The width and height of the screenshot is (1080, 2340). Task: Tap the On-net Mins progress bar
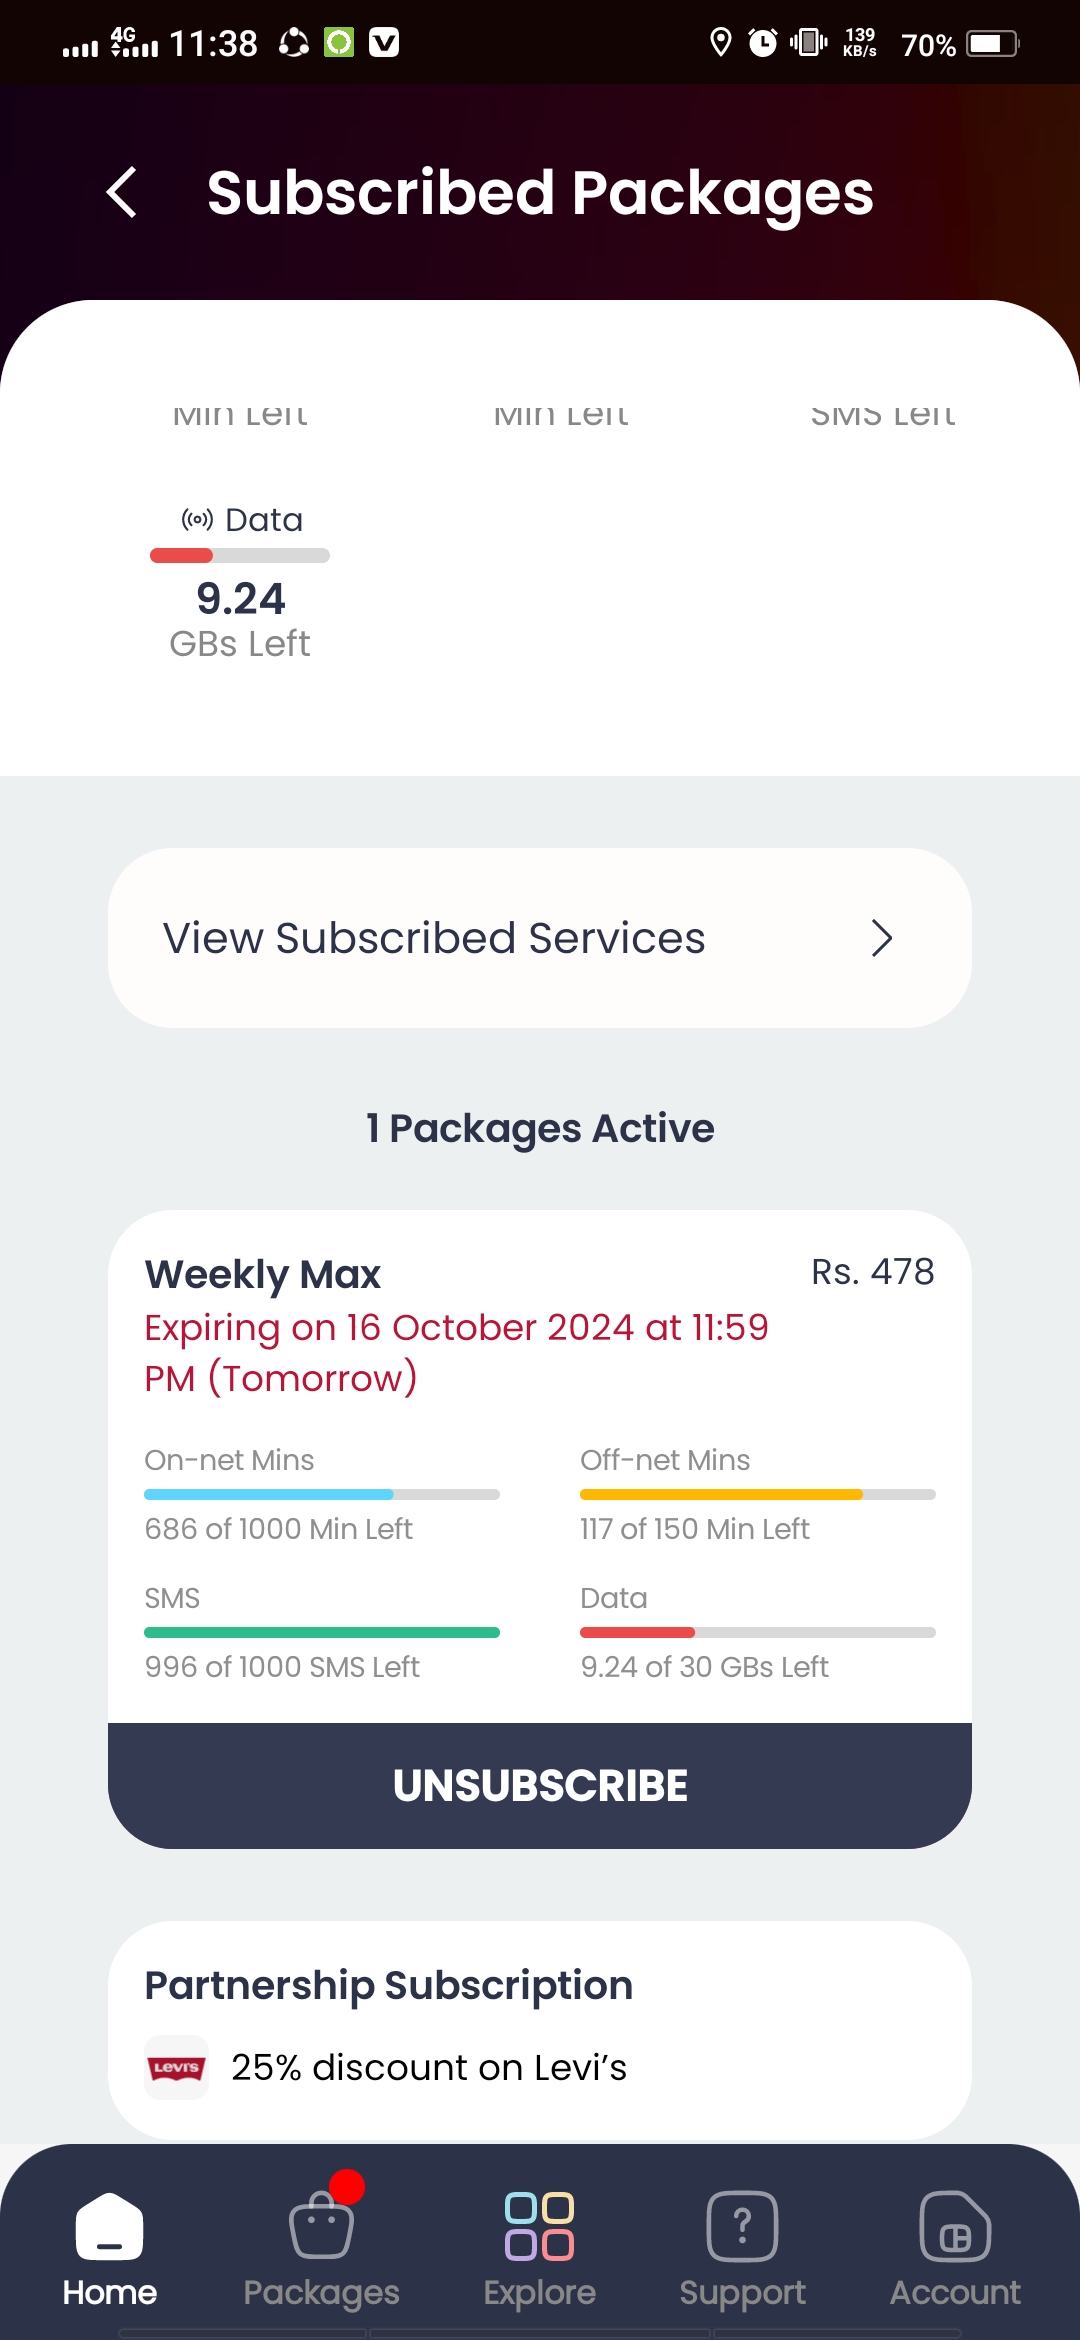coord(322,1494)
